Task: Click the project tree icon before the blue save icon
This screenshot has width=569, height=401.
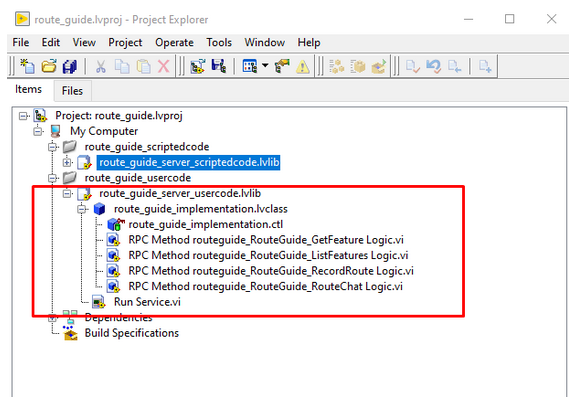Action: point(198,66)
